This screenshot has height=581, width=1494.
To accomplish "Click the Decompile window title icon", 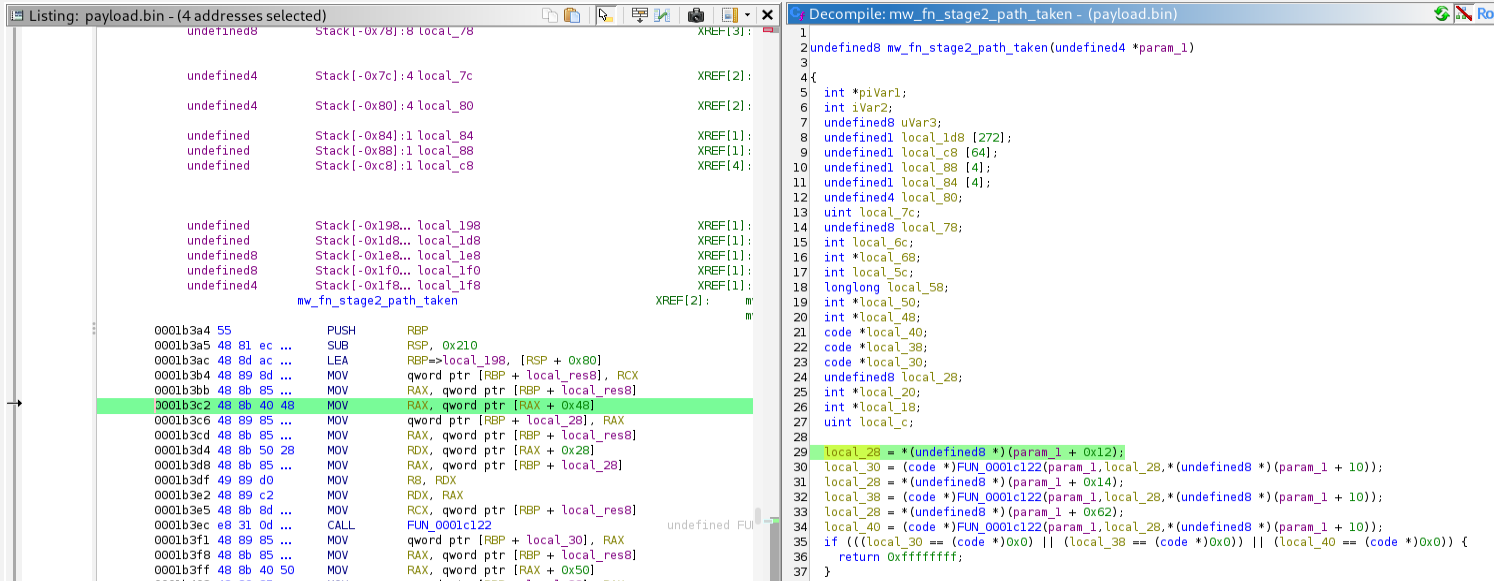I will pos(797,15).
